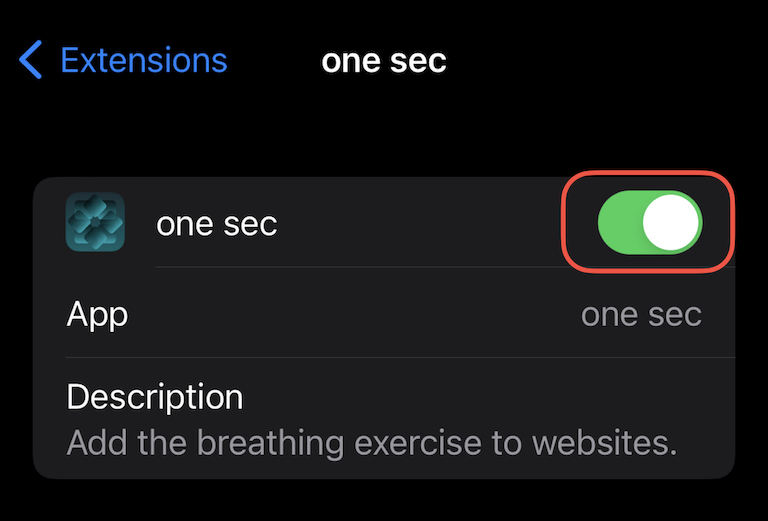Image resolution: width=768 pixels, height=521 pixels.
Task: Disable the one sec extension toggle
Action: (650, 222)
